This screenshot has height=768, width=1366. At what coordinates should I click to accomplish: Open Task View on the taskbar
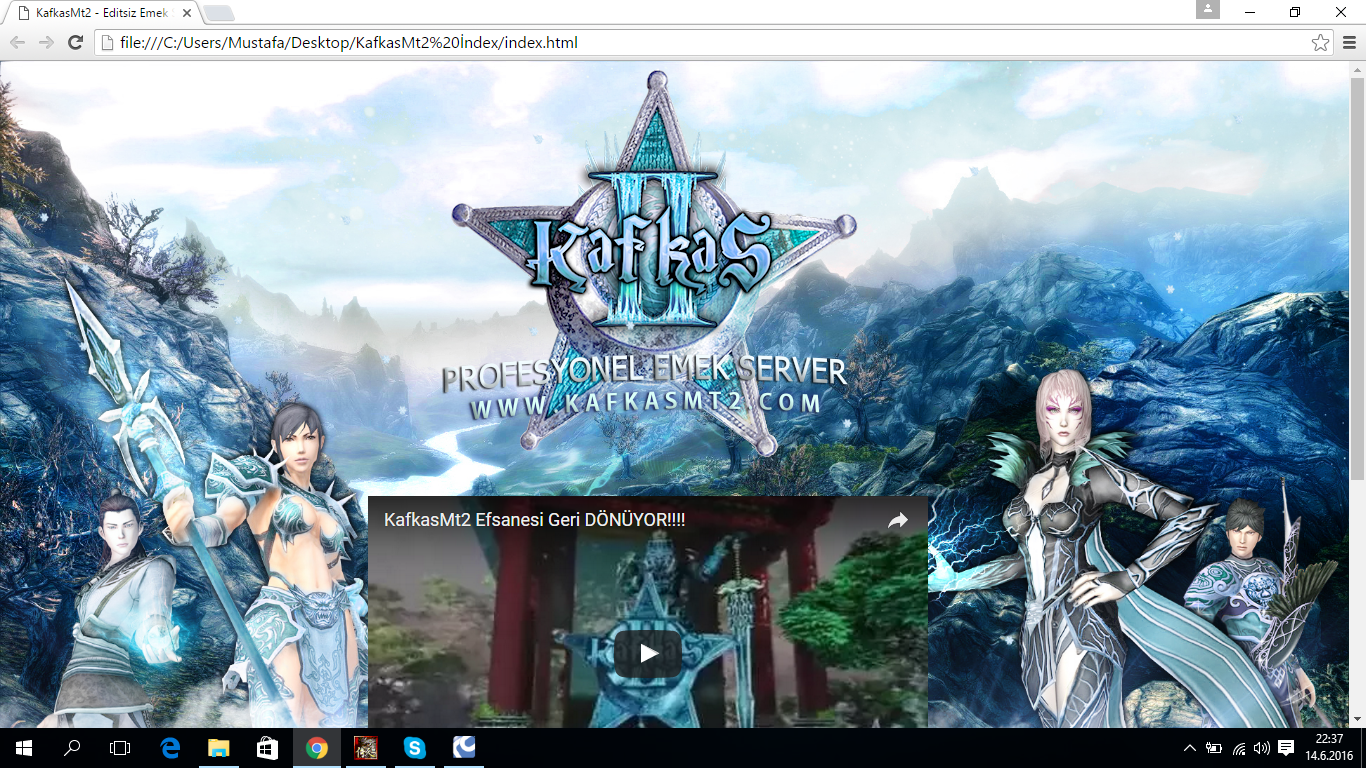point(120,748)
